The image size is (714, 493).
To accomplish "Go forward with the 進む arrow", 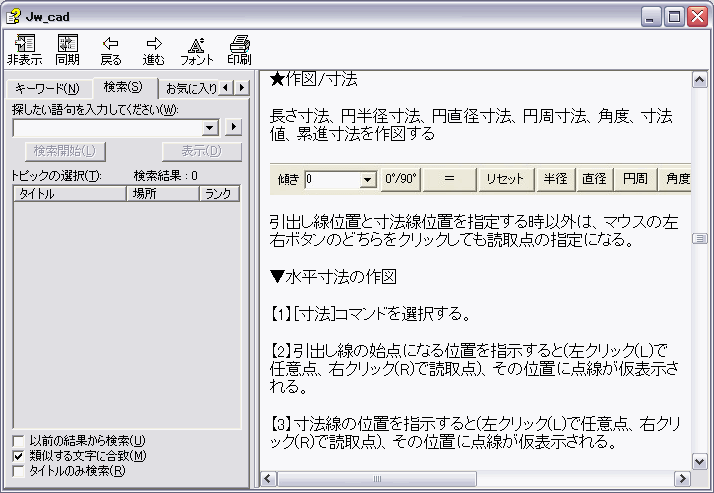I will [x=153, y=51].
